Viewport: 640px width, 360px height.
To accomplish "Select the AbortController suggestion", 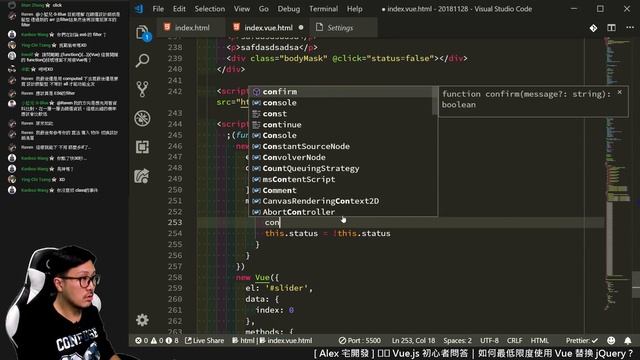I will click(x=342, y=212).
